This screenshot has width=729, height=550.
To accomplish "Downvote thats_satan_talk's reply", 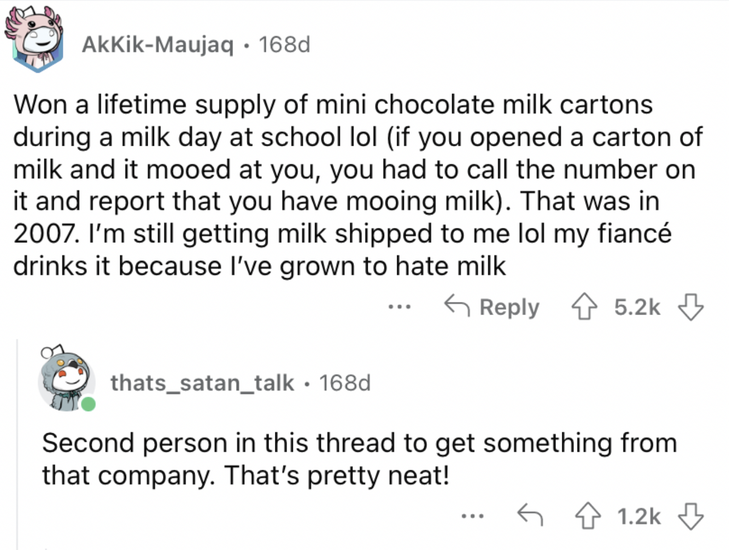I will 690,516.
